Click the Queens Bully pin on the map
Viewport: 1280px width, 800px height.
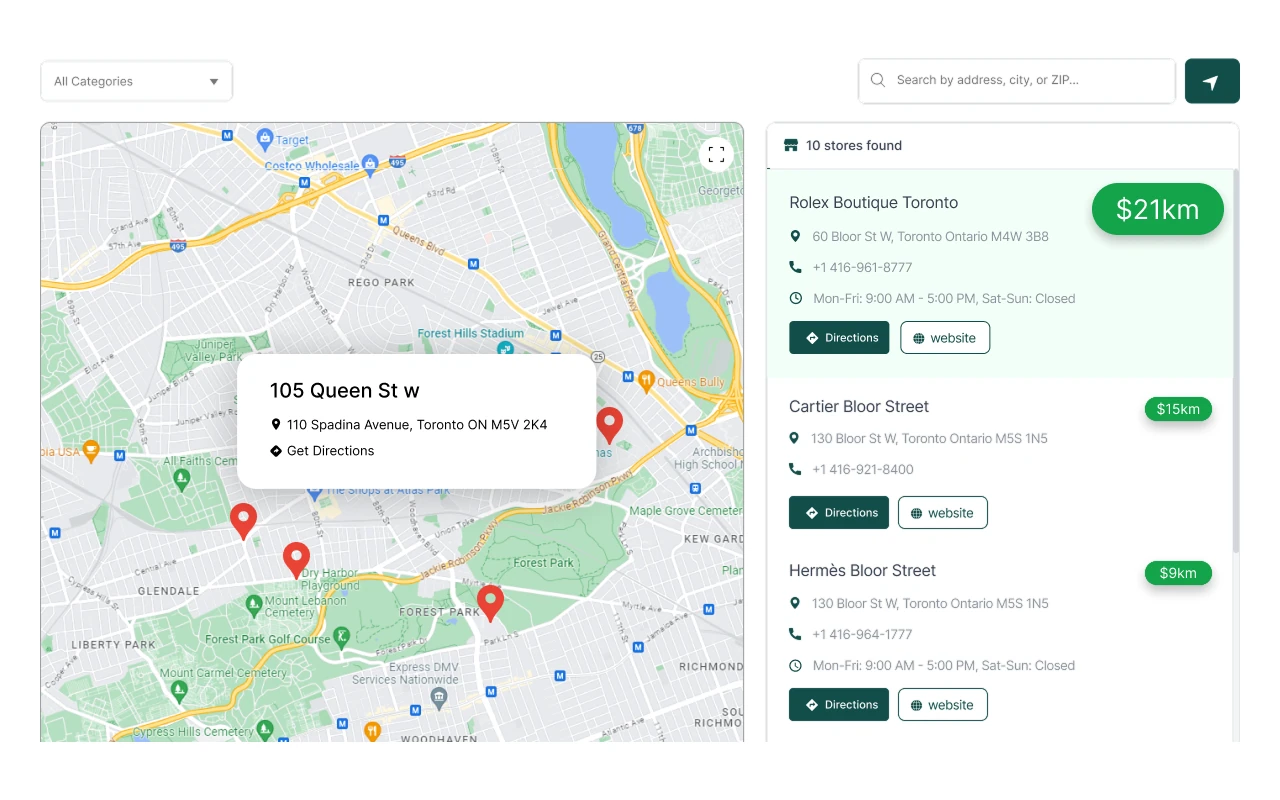pyautogui.click(x=645, y=380)
